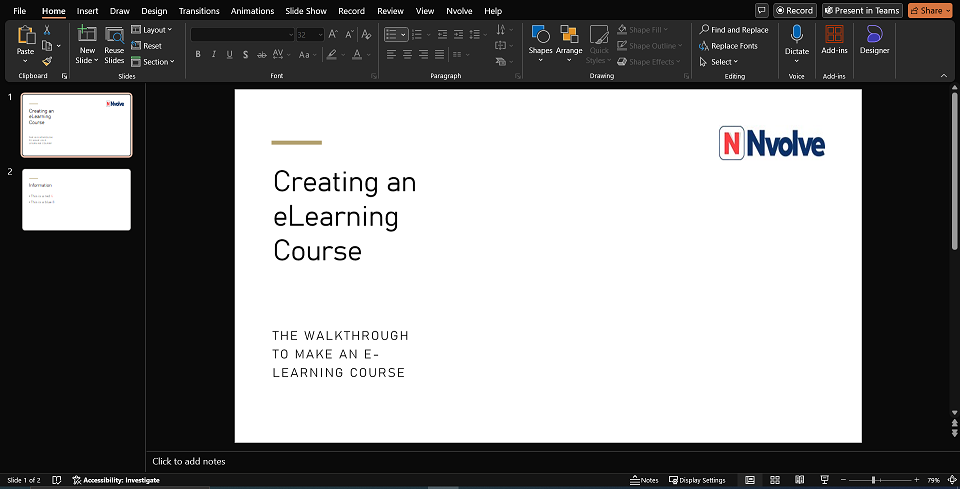Click the Paste clipboard icon
960x489 pixels.
[x=26, y=35]
